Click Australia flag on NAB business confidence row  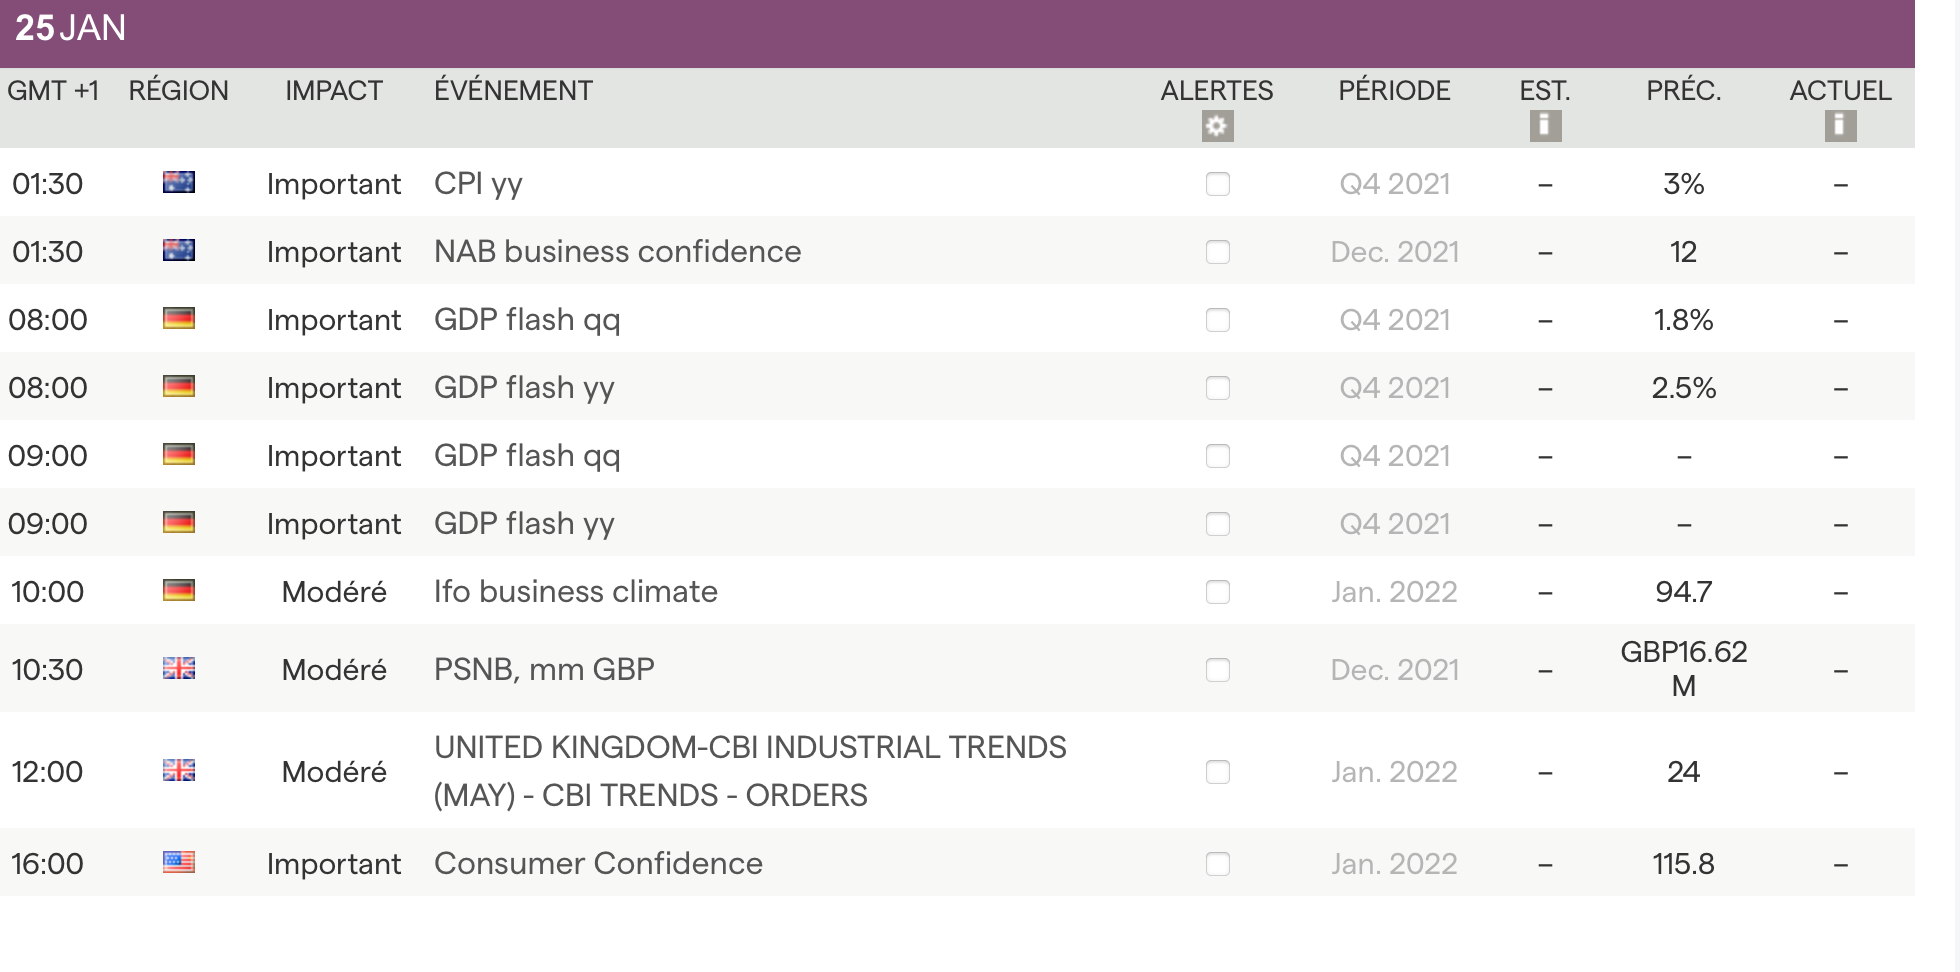coord(179,250)
